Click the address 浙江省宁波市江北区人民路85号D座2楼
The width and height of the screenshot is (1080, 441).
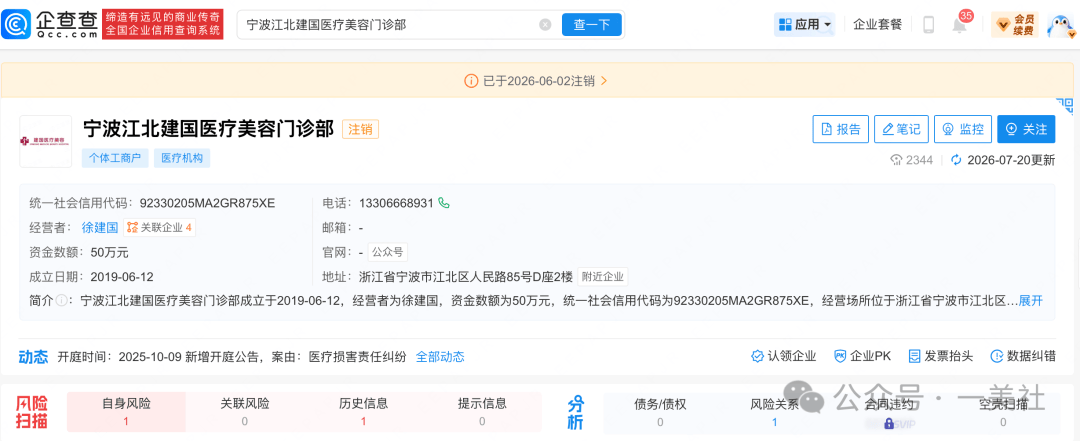point(466,277)
